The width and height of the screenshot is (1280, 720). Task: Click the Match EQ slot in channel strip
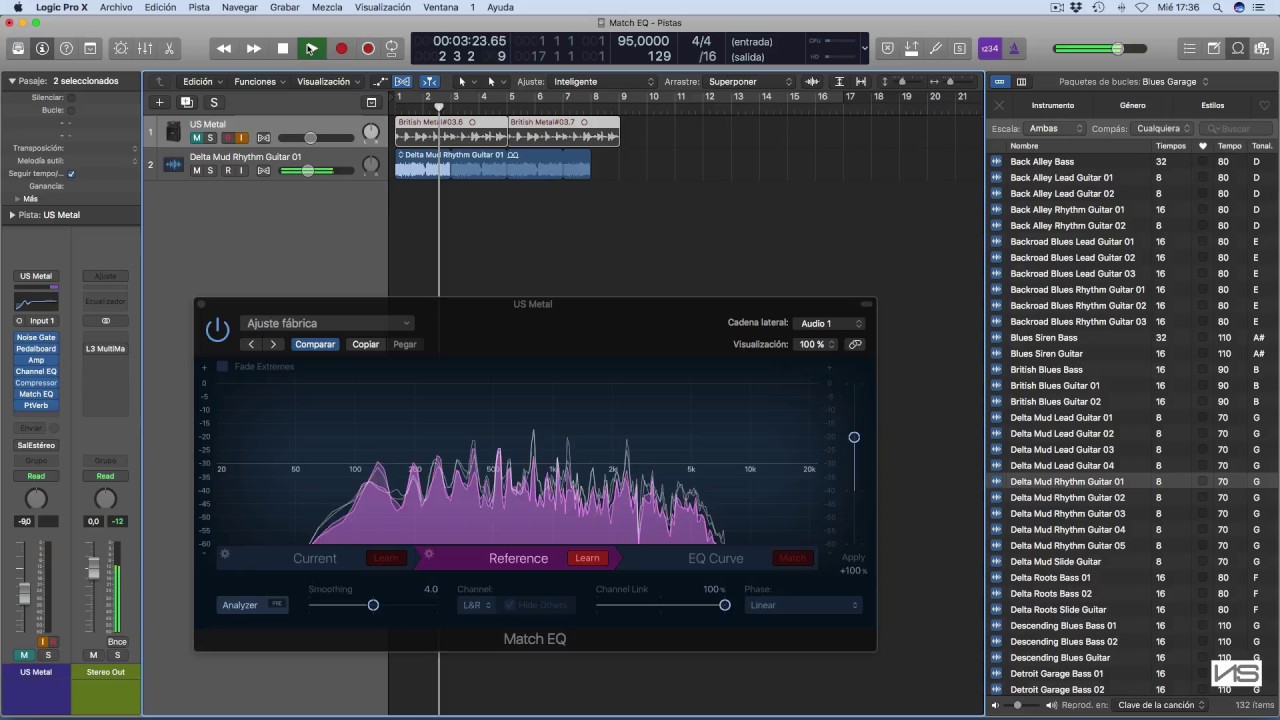point(36,394)
